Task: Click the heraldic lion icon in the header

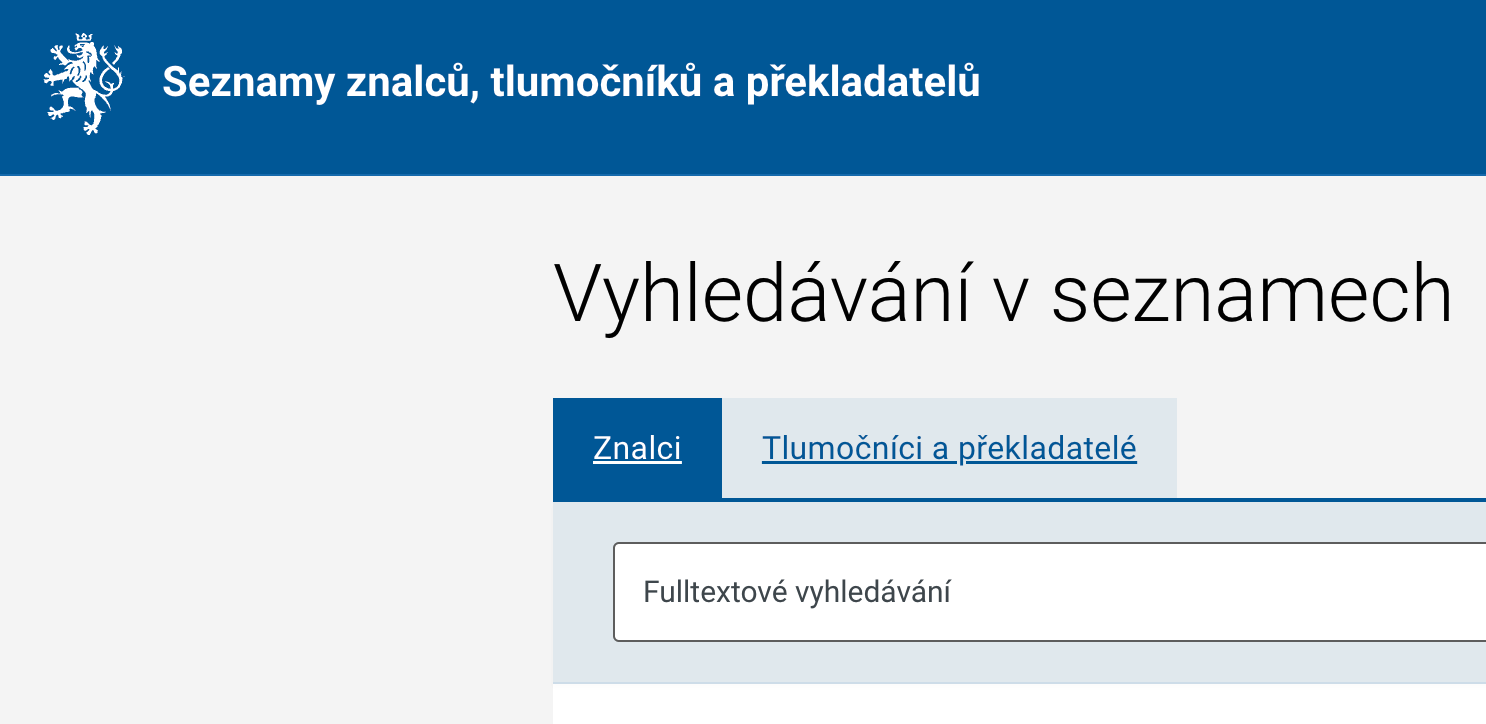Action: click(83, 83)
